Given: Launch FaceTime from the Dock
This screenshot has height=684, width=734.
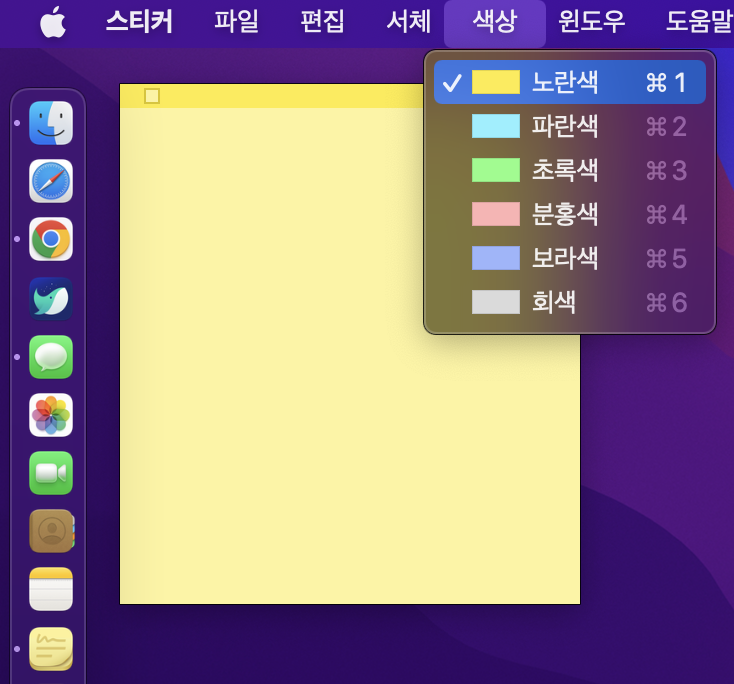Looking at the screenshot, I should [51, 473].
